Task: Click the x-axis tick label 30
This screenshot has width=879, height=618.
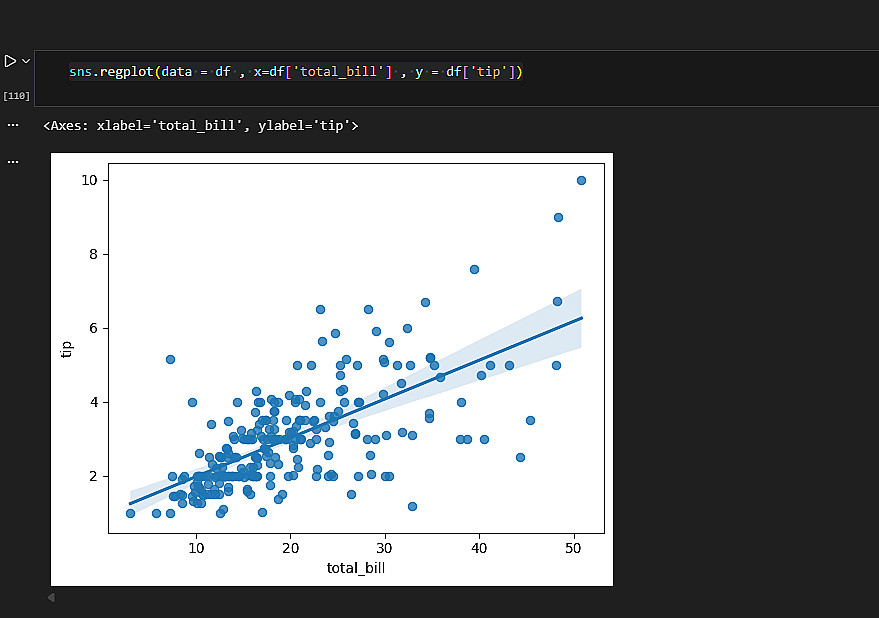Action: tap(385, 547)
